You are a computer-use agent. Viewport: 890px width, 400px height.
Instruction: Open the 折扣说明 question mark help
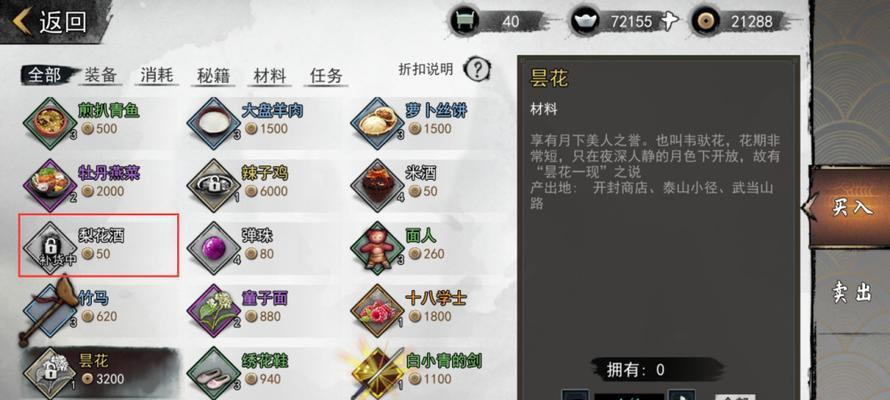(x=477, y=70)
